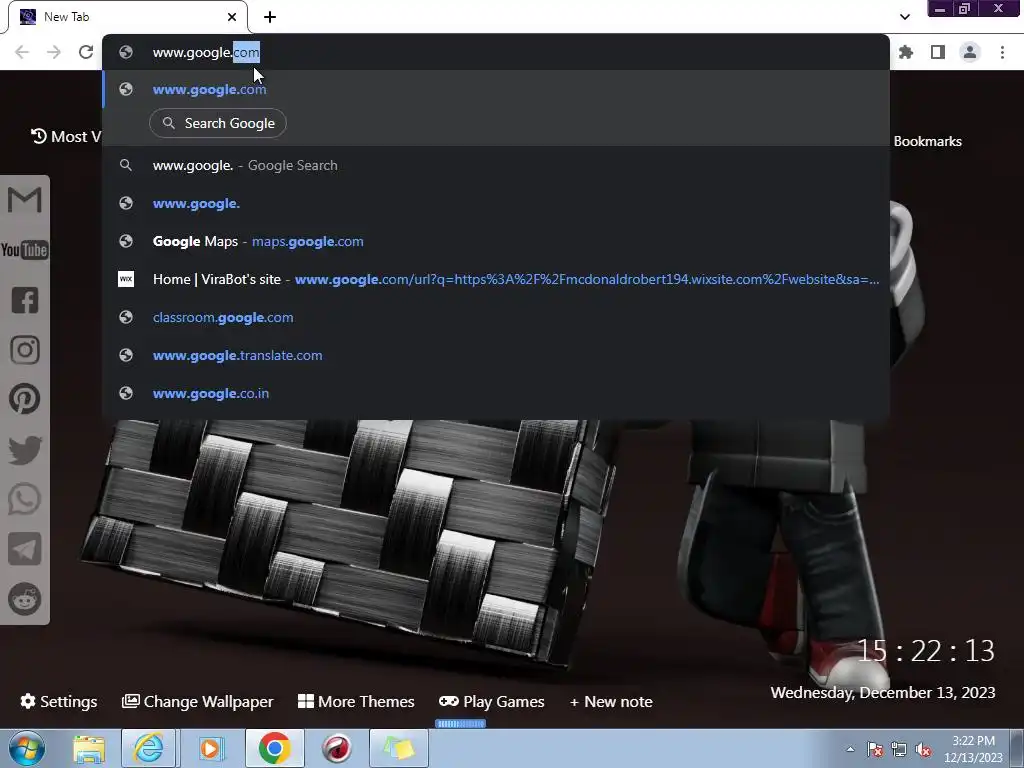1024x768 pixels.
Task: Open the Extensions puzzle icon
Action: (906, 52)
